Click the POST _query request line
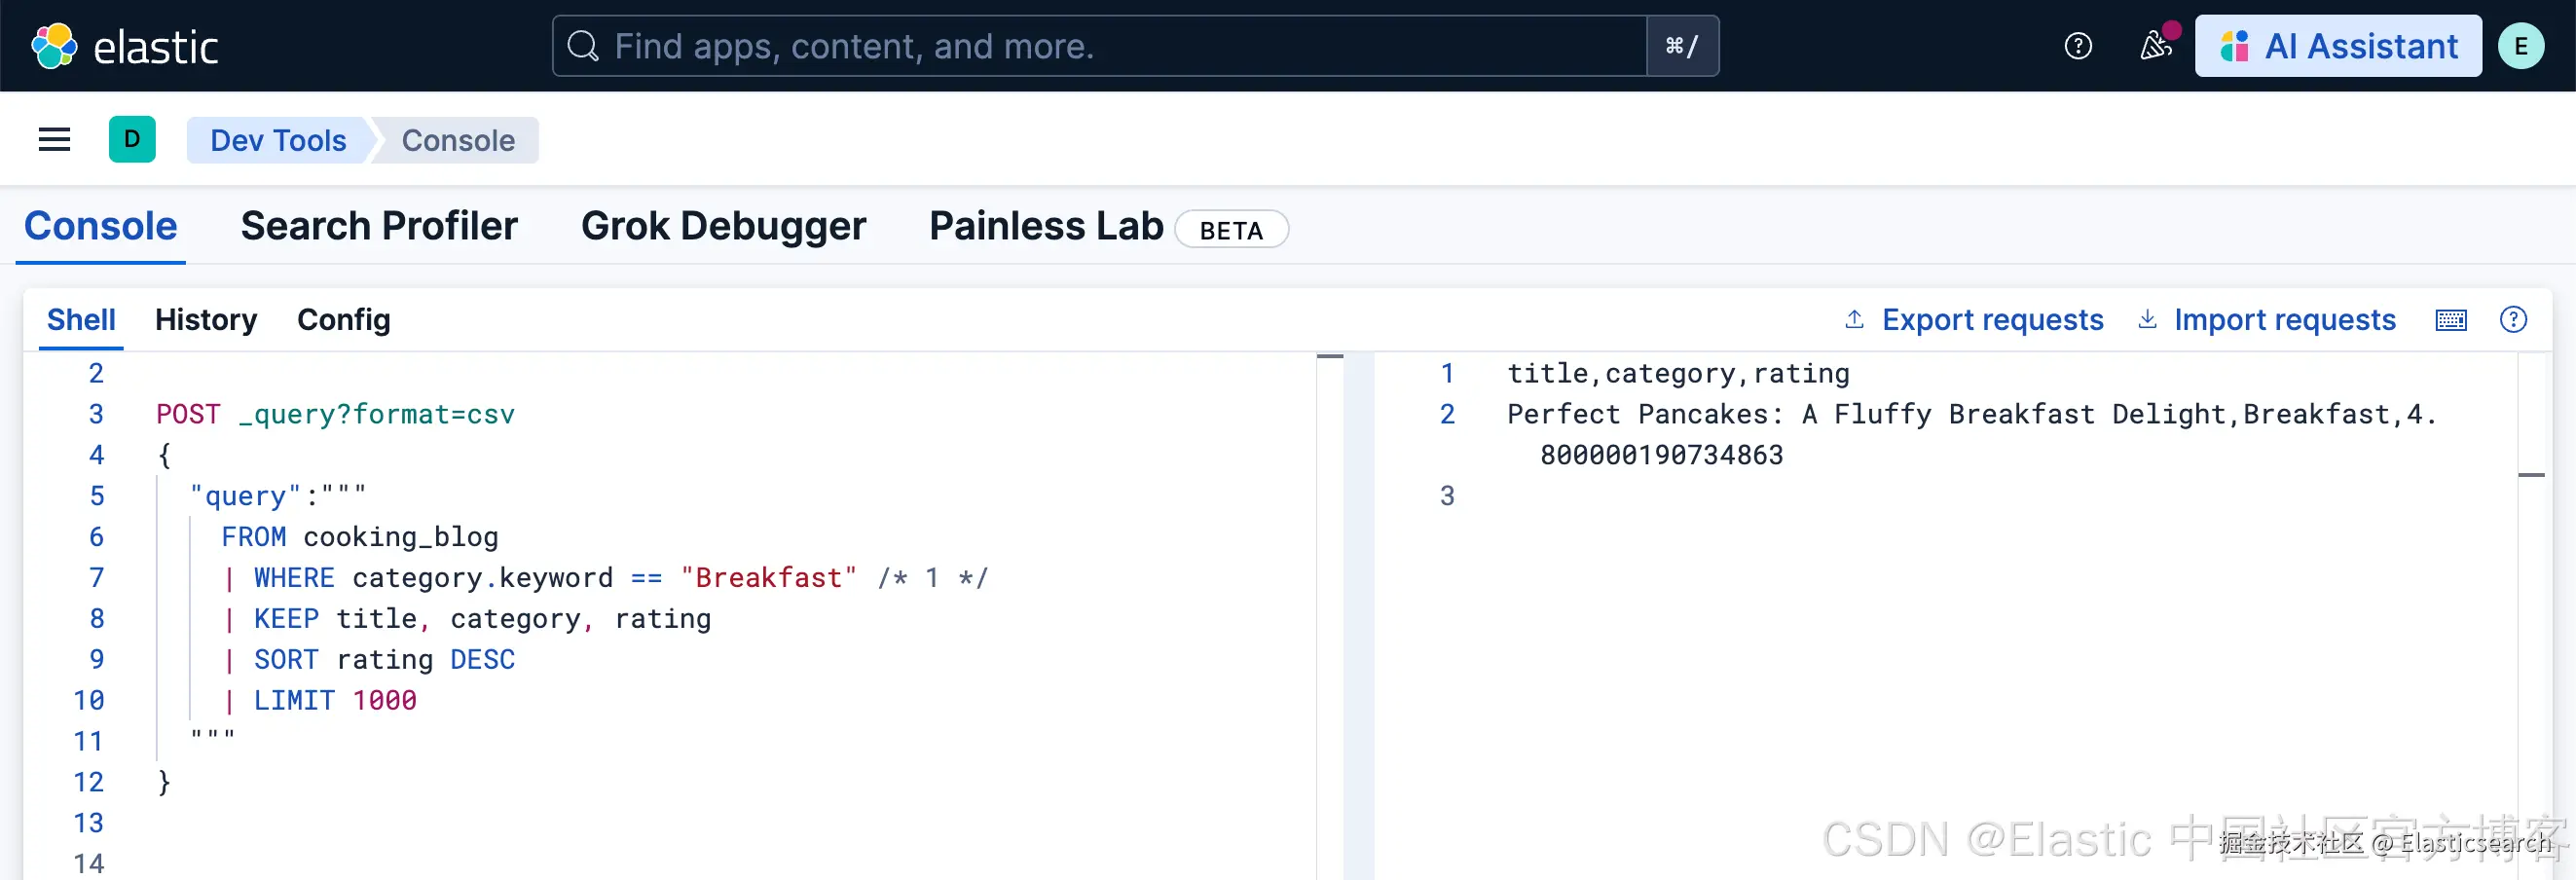The image size is (2576, 880). pyautogui.click(x=336, y=414)
